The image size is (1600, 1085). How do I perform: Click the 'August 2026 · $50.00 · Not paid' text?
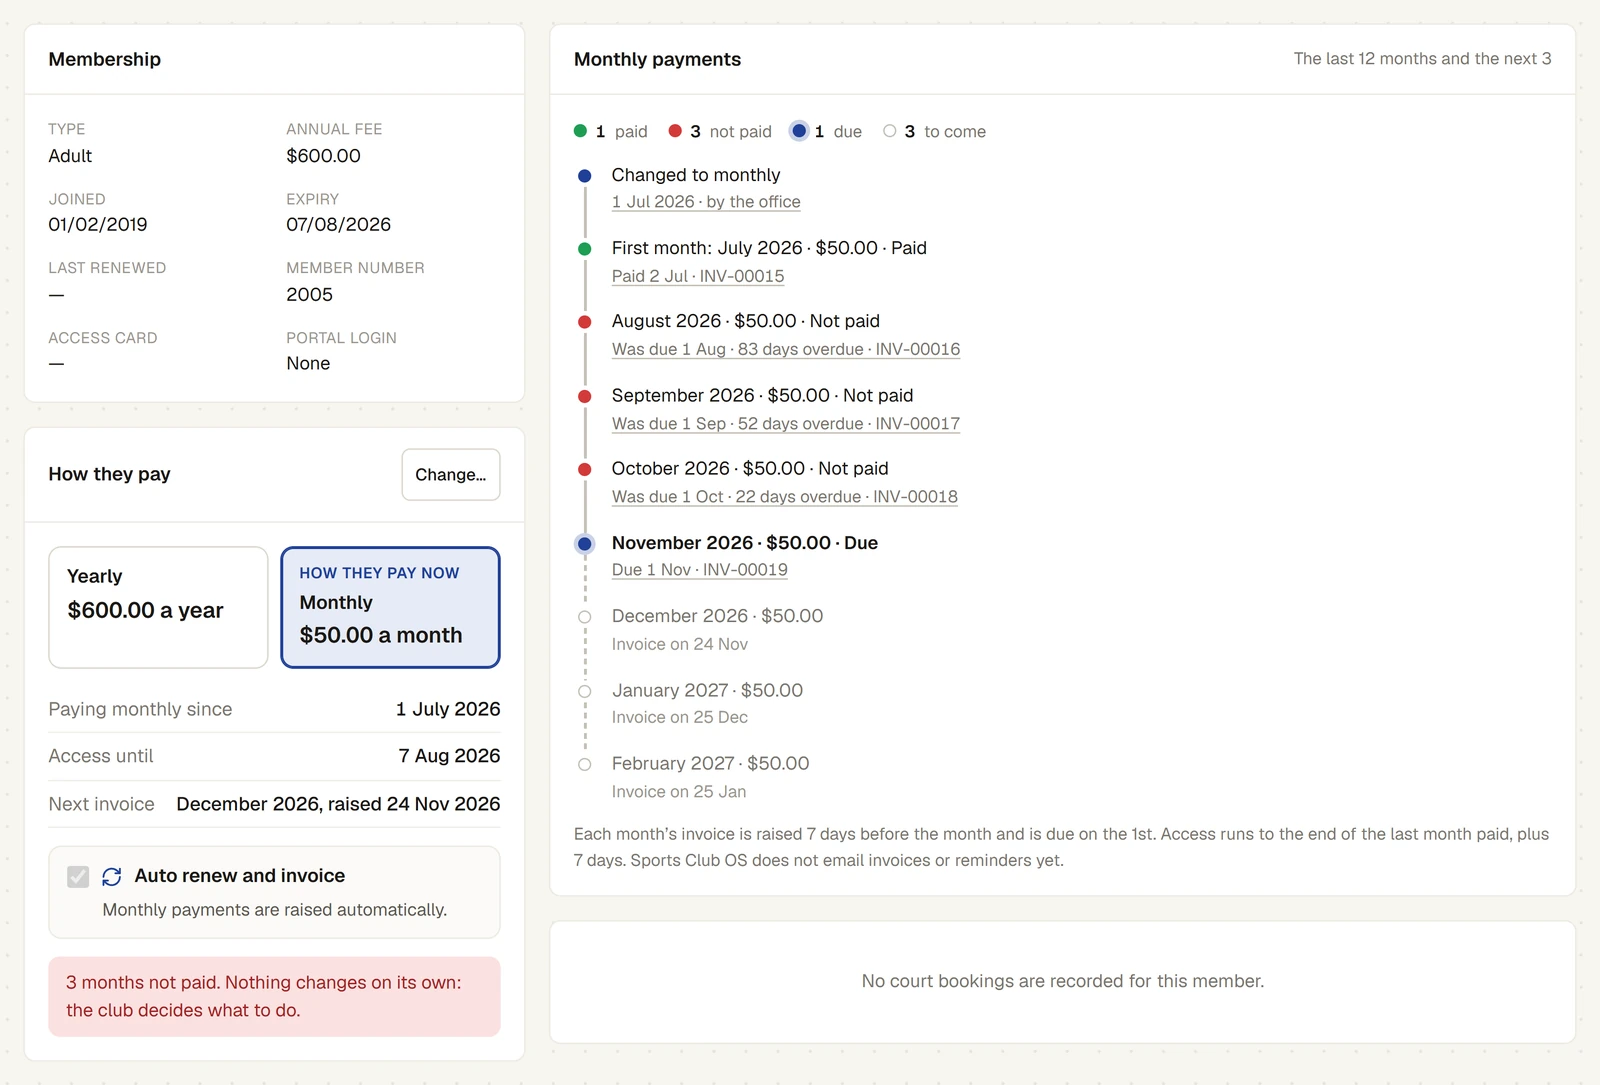746,321
